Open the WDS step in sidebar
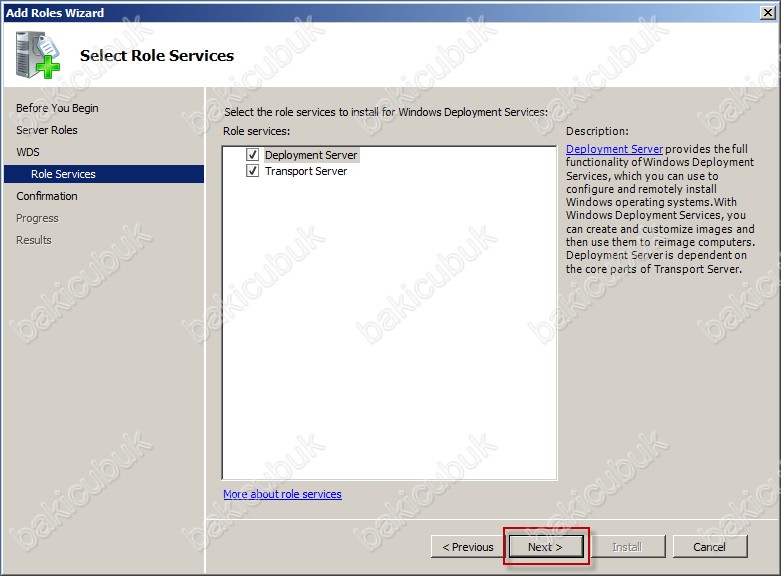The height and width of the screenshot is (576, 781). coord(28,152)
